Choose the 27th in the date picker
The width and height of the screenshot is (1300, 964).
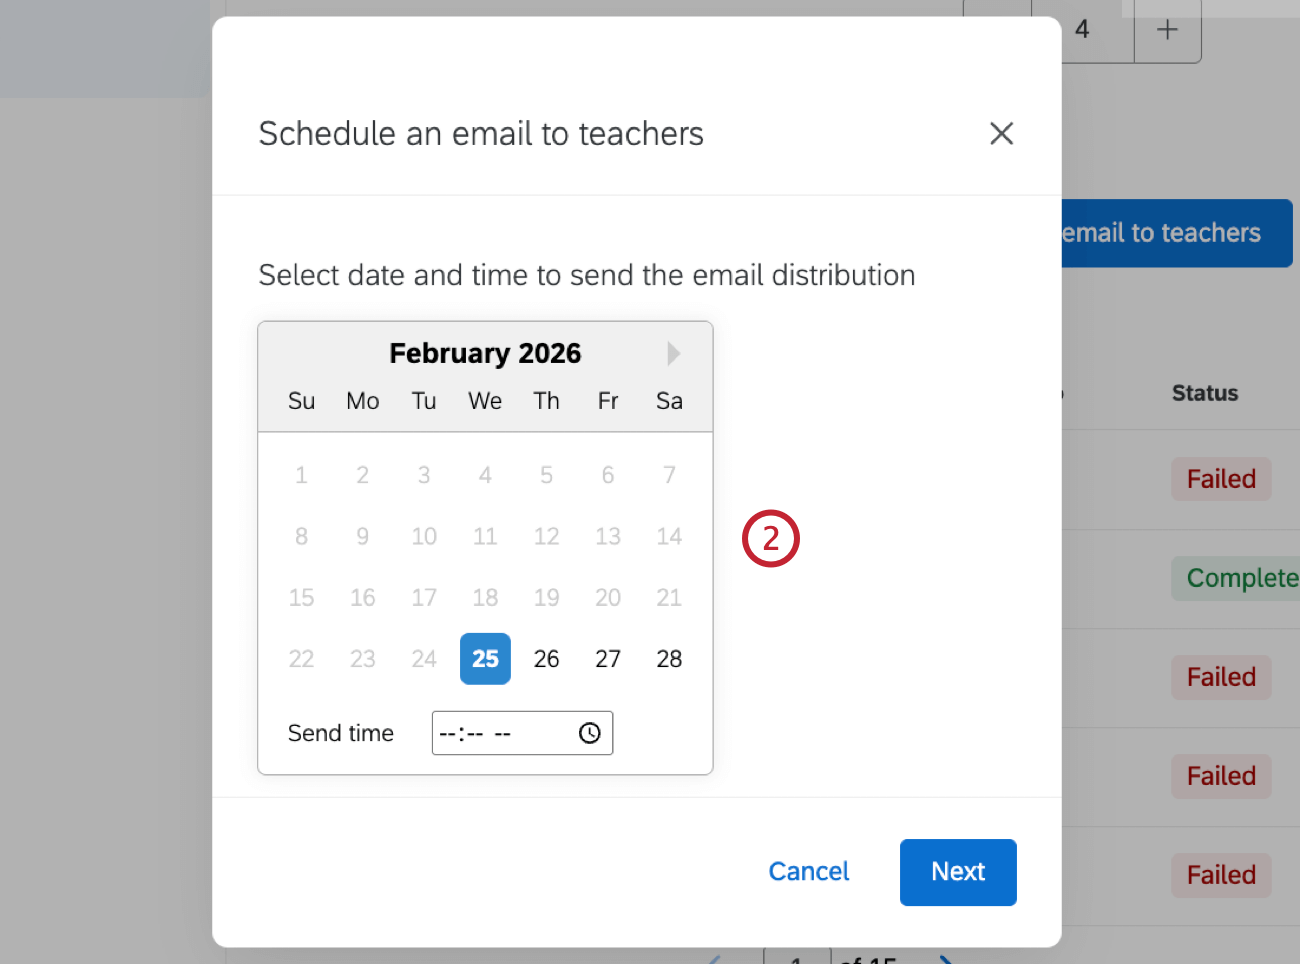tap(607, 659)
